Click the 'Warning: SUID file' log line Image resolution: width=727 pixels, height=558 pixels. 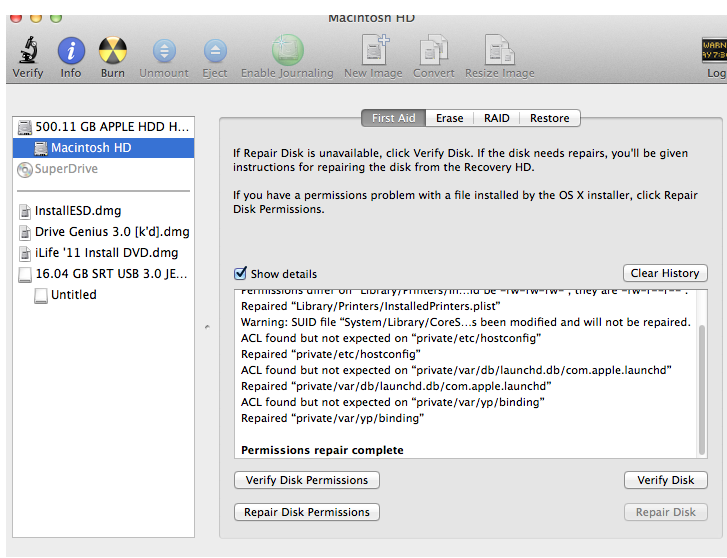466,322
